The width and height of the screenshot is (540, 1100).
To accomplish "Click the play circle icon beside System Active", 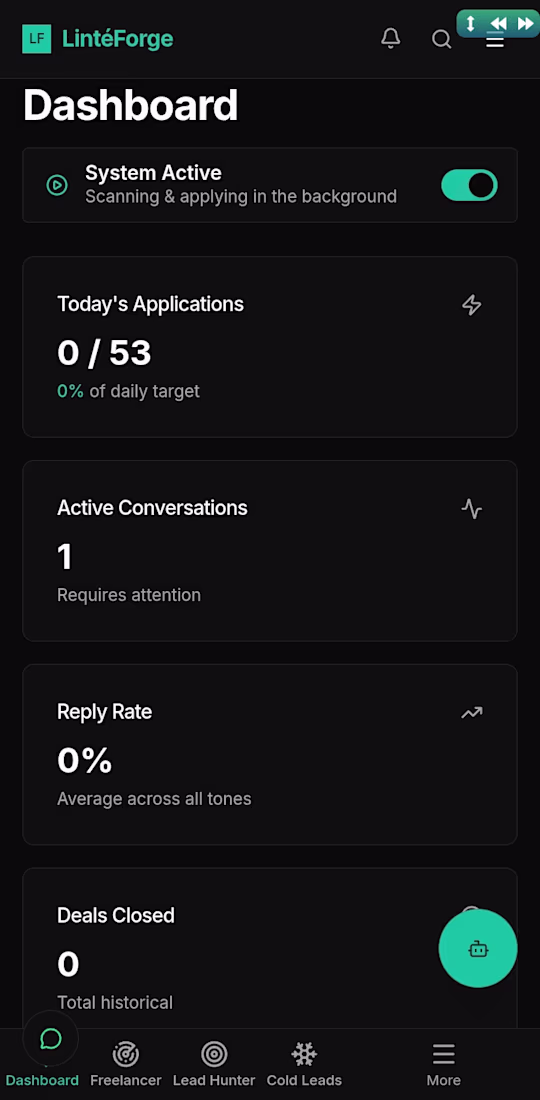I will [57, 185].
